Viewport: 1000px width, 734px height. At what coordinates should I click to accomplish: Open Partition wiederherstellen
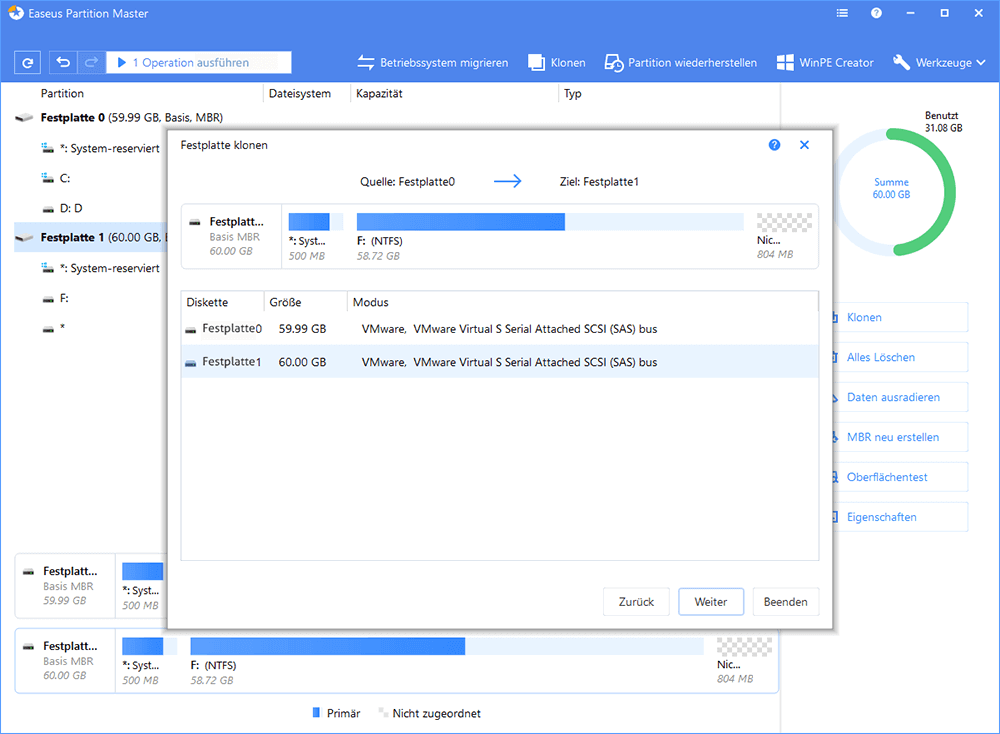click(x=680, y=62)
